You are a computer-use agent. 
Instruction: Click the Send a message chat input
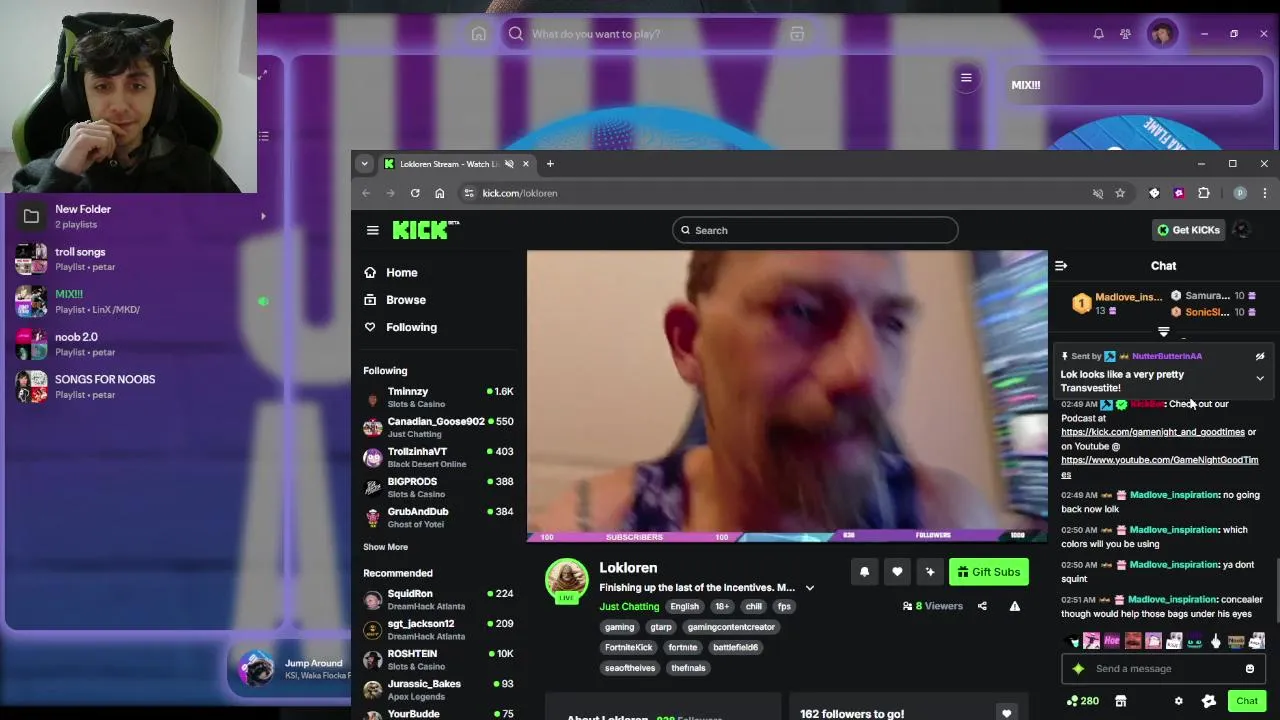[x=1163, y=669]
